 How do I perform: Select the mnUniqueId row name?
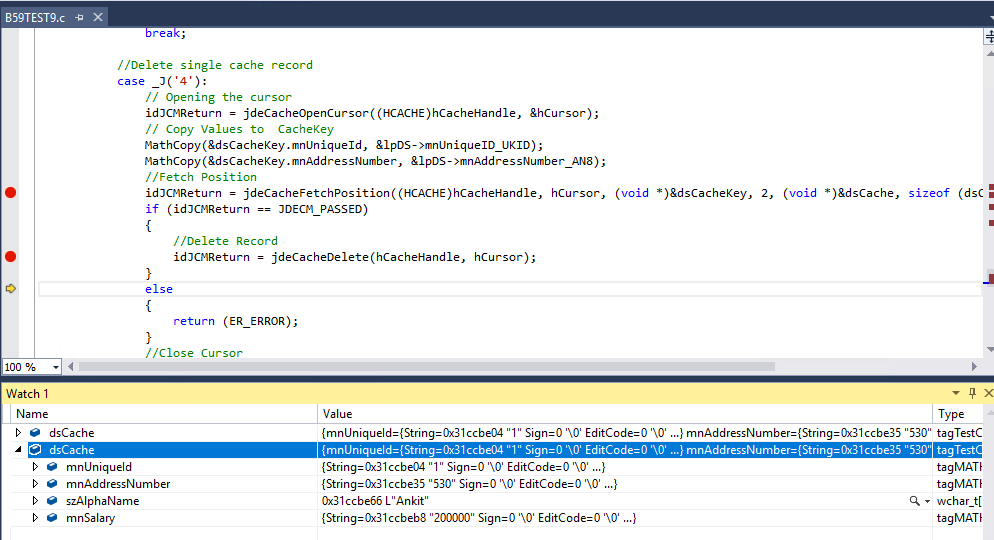point(99,467)
